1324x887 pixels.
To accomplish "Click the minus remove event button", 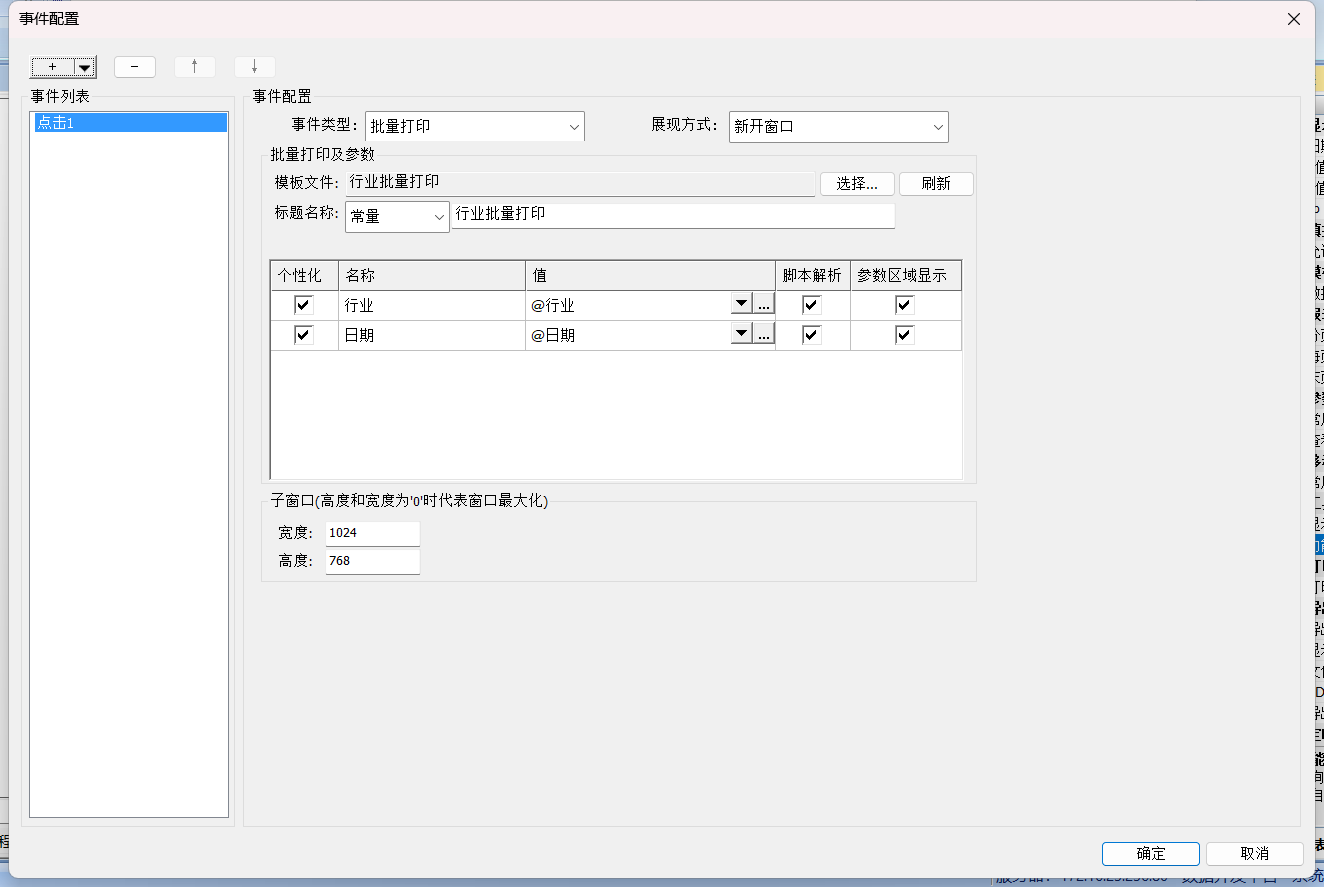I will click(x=135, y=67).
